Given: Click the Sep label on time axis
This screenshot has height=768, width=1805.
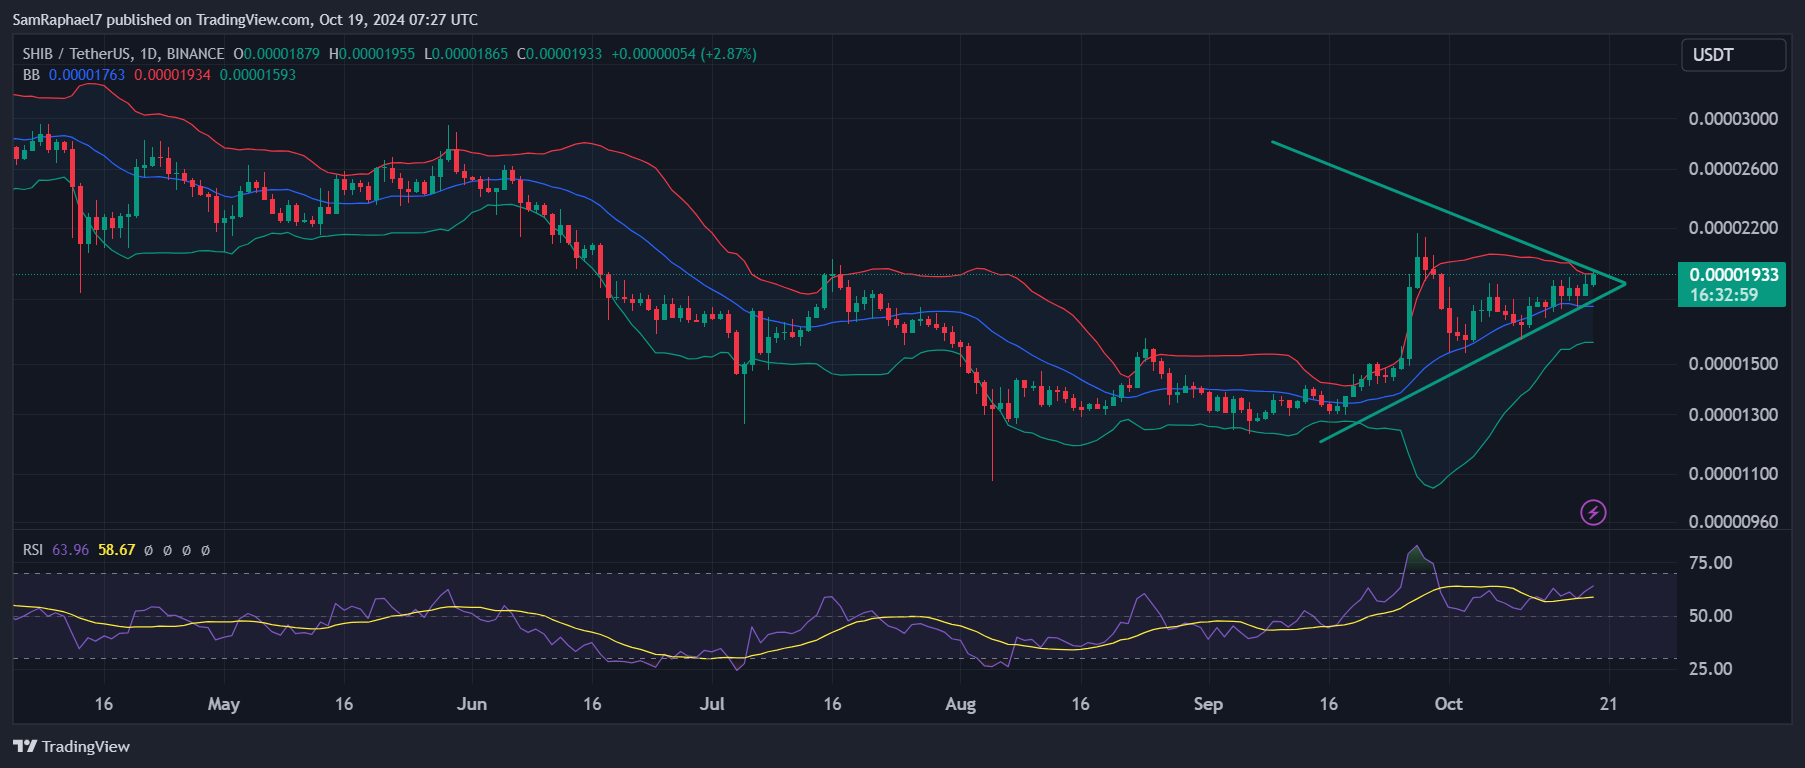Looking at the screenshot, I should pos(1208,704).
